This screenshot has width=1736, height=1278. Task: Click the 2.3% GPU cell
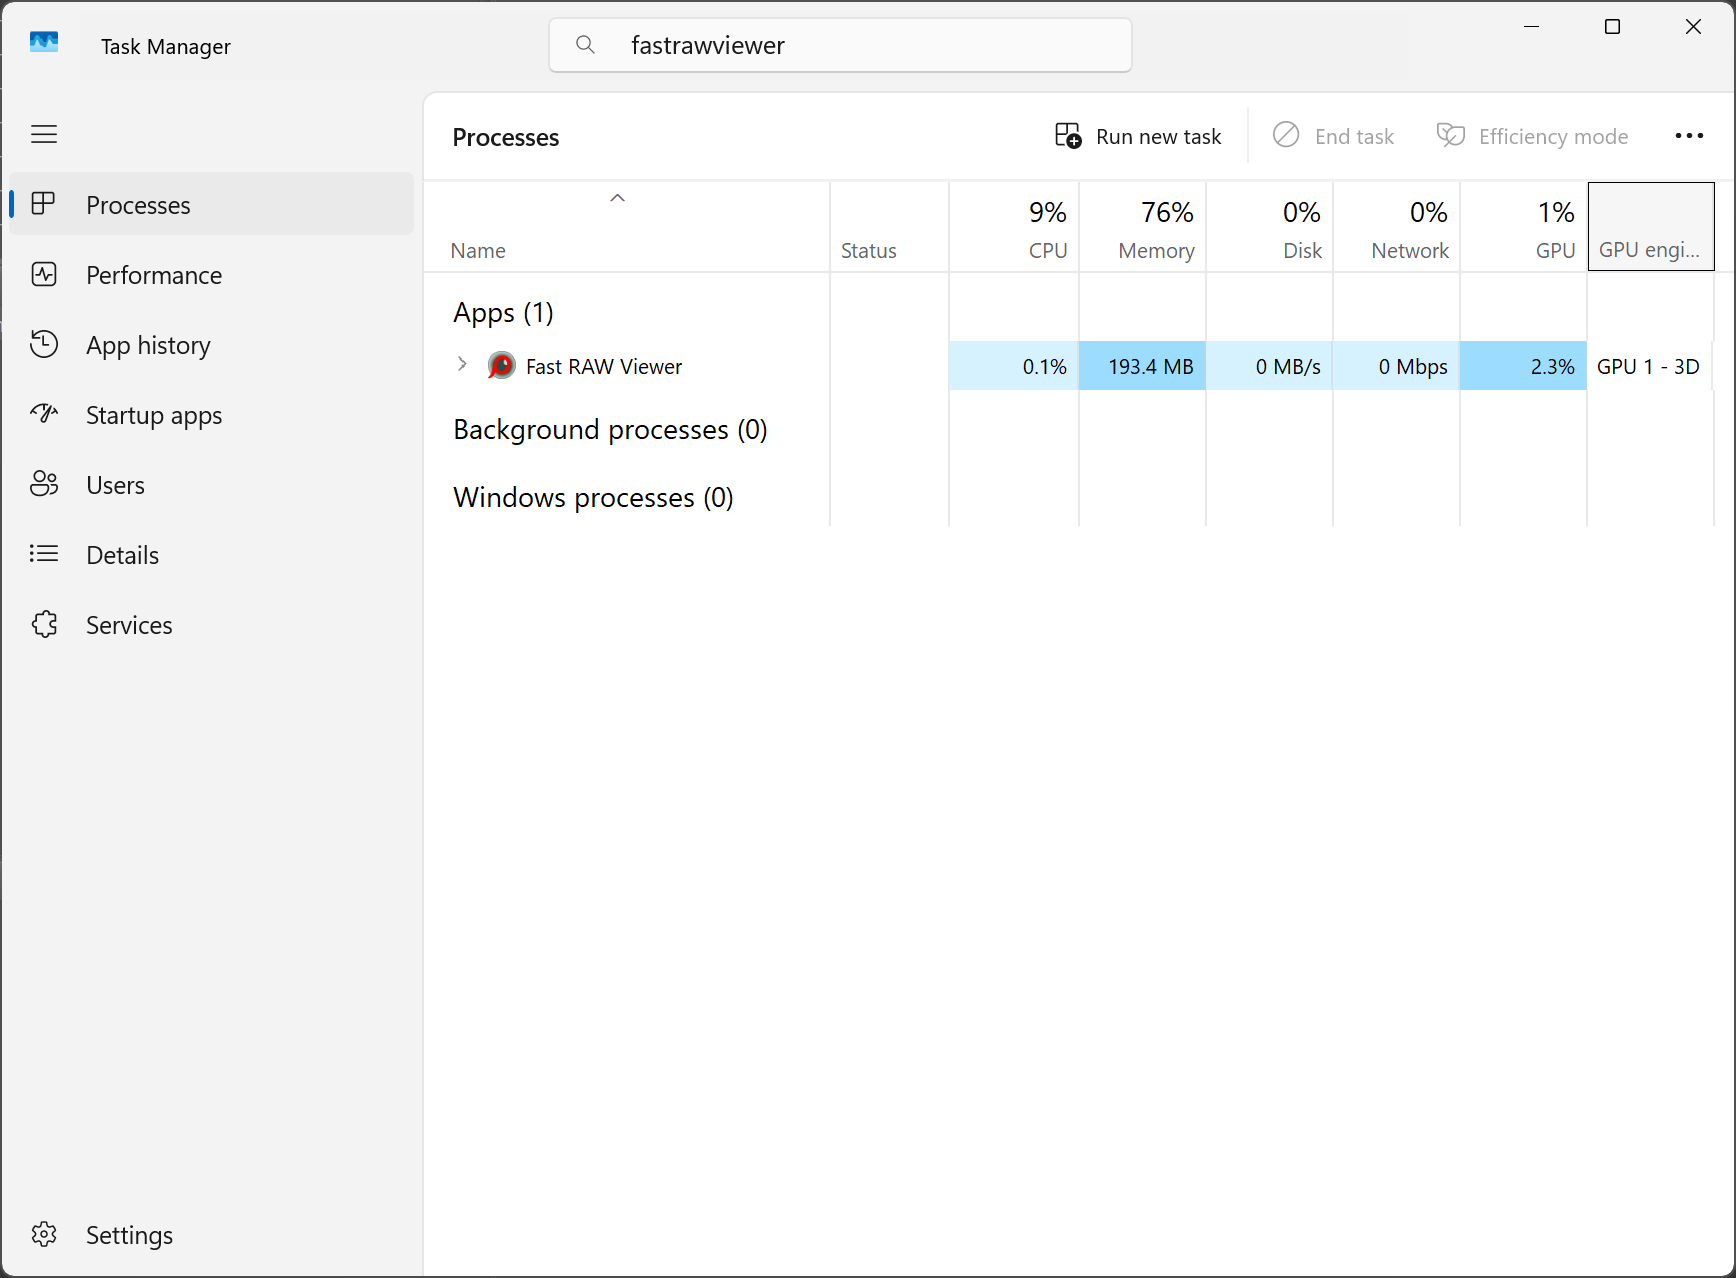(1523, 366)
